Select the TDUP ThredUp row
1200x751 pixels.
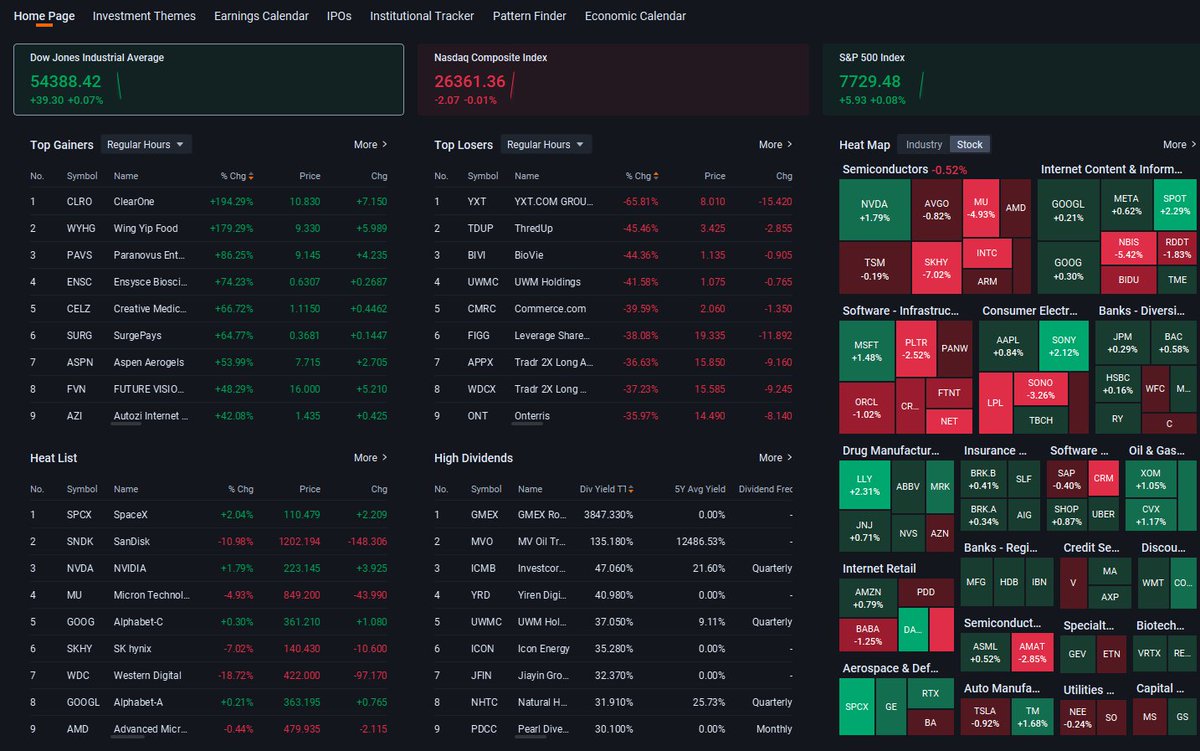pos(613,228)
